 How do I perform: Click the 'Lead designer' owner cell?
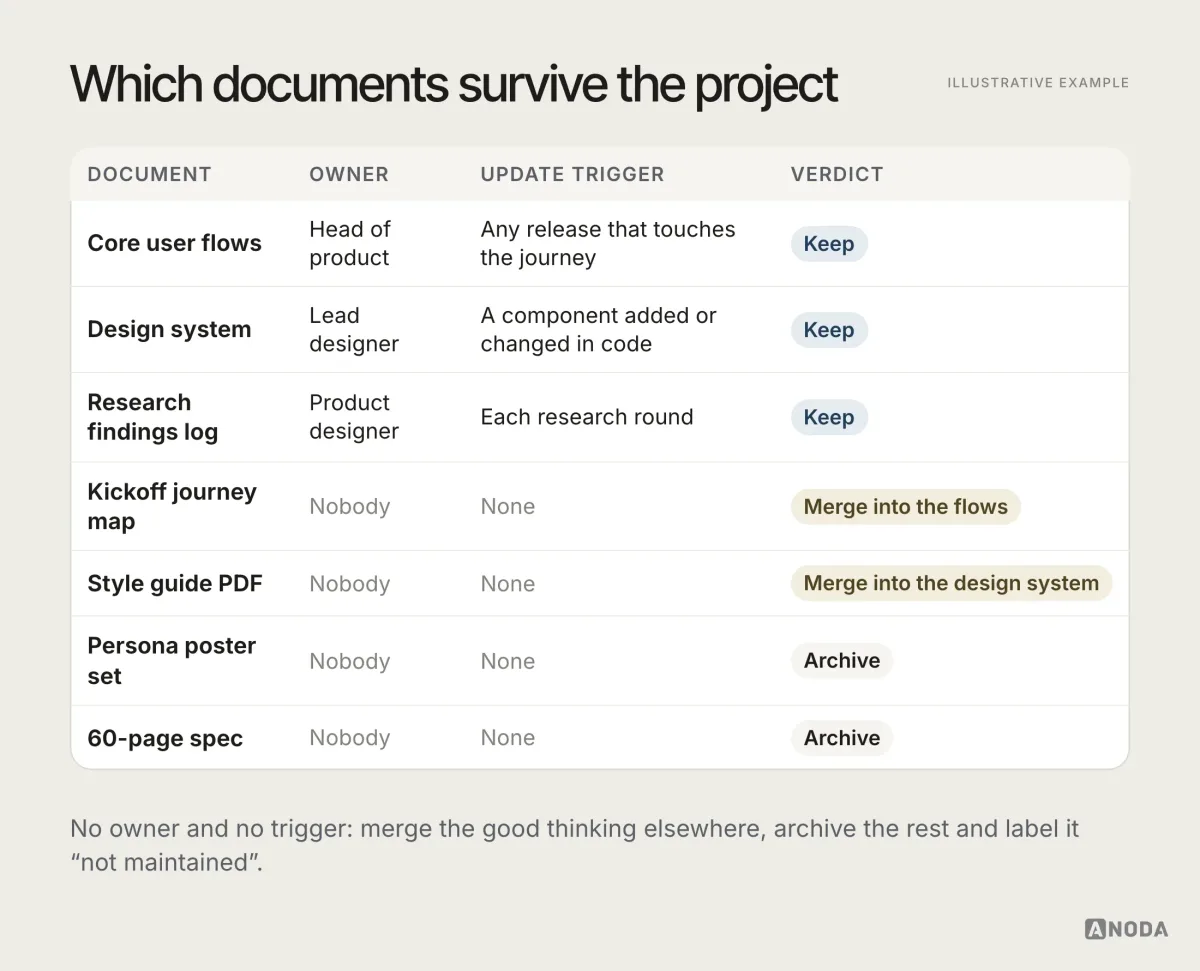(354, 330)
